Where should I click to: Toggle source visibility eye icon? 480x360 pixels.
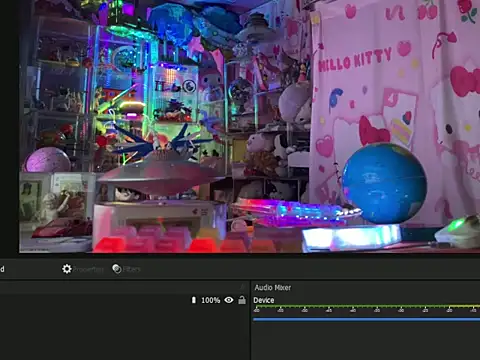tap(229, 300)
